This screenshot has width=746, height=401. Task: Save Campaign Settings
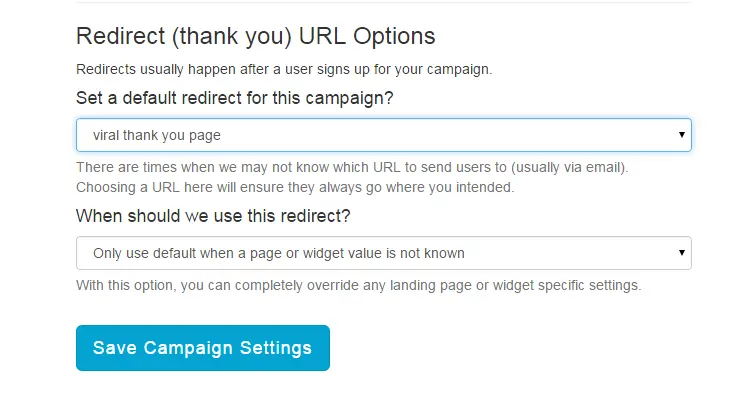(x=202, y=348)
